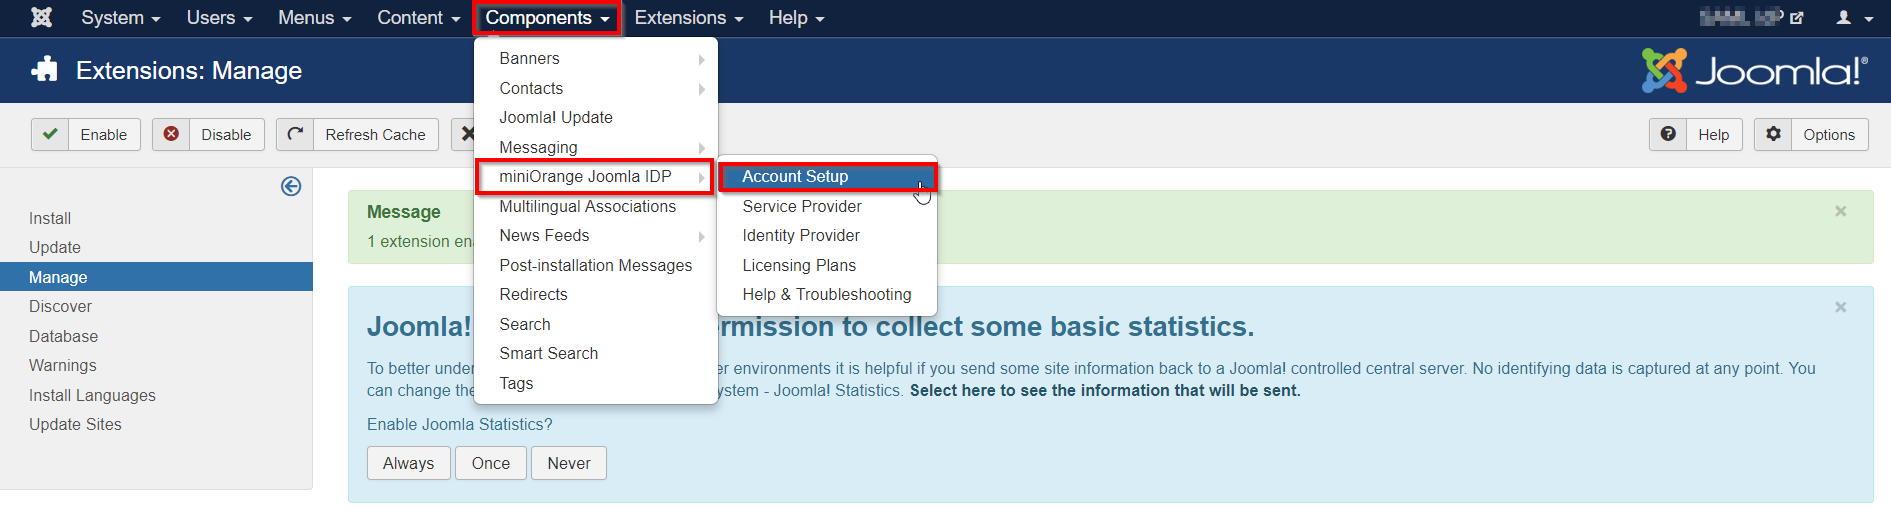The image size is (1891, 509).
Task: Select Smart Search menu entry
Action: [595, 353]
